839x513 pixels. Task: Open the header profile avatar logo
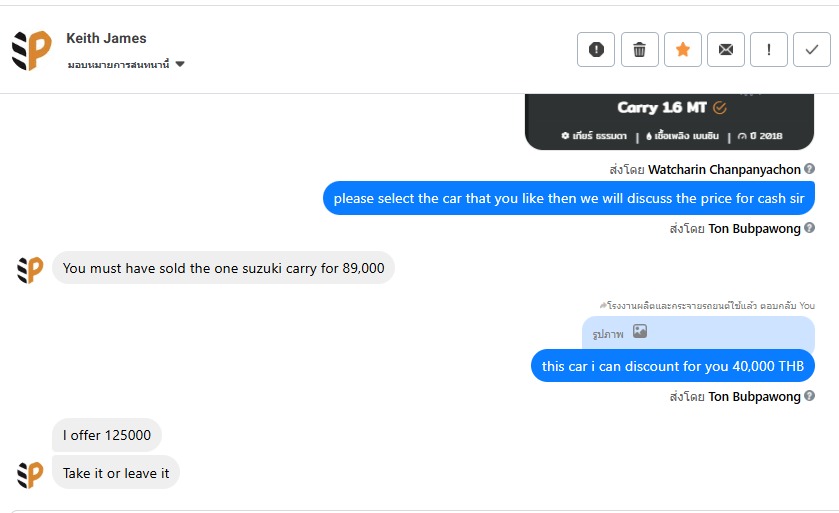[32, 50]
